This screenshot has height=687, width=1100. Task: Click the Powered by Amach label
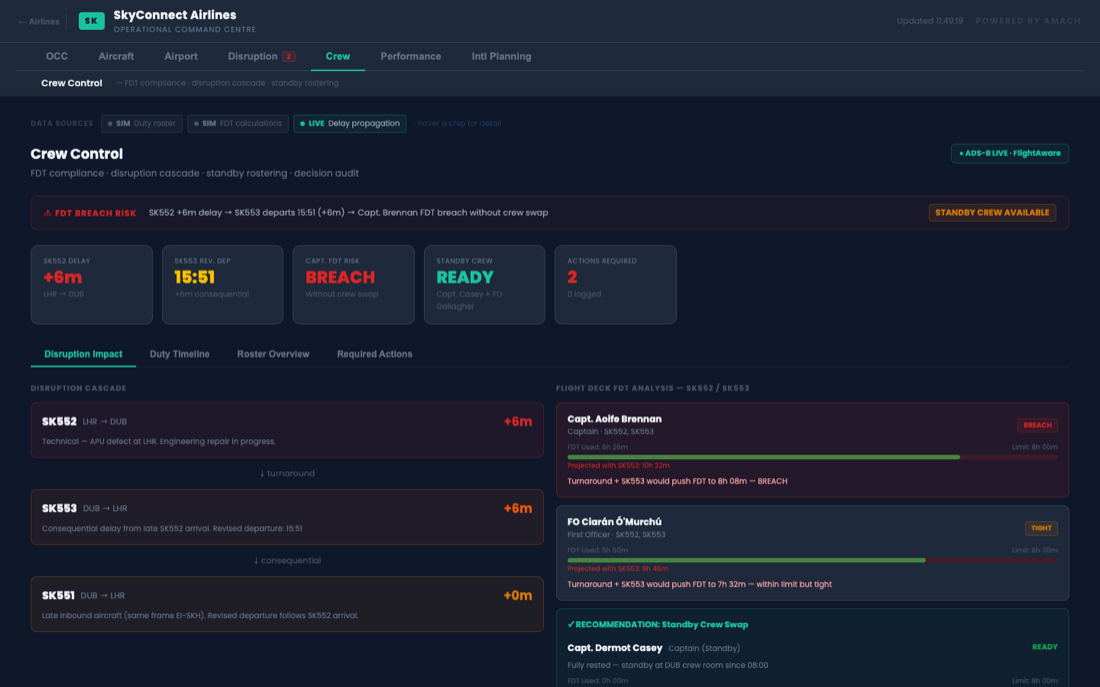click(1028, 21)
